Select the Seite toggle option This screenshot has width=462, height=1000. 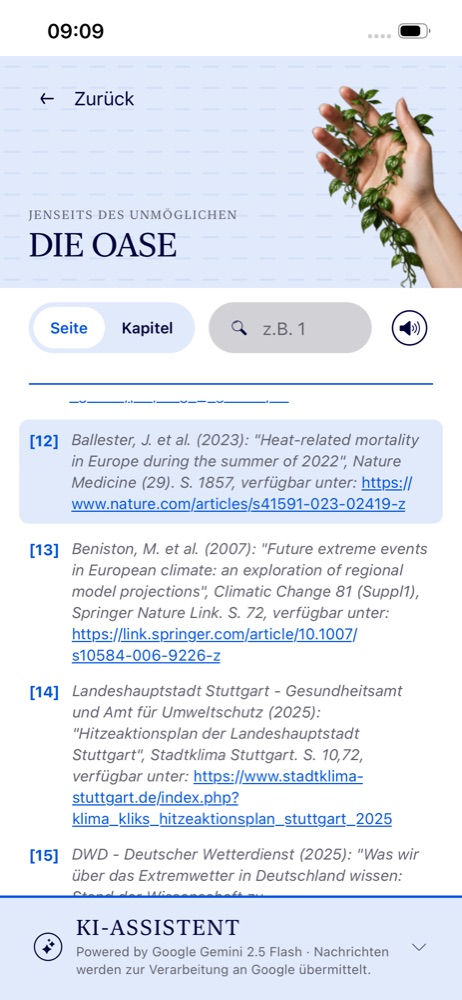[x=69, y=328]
